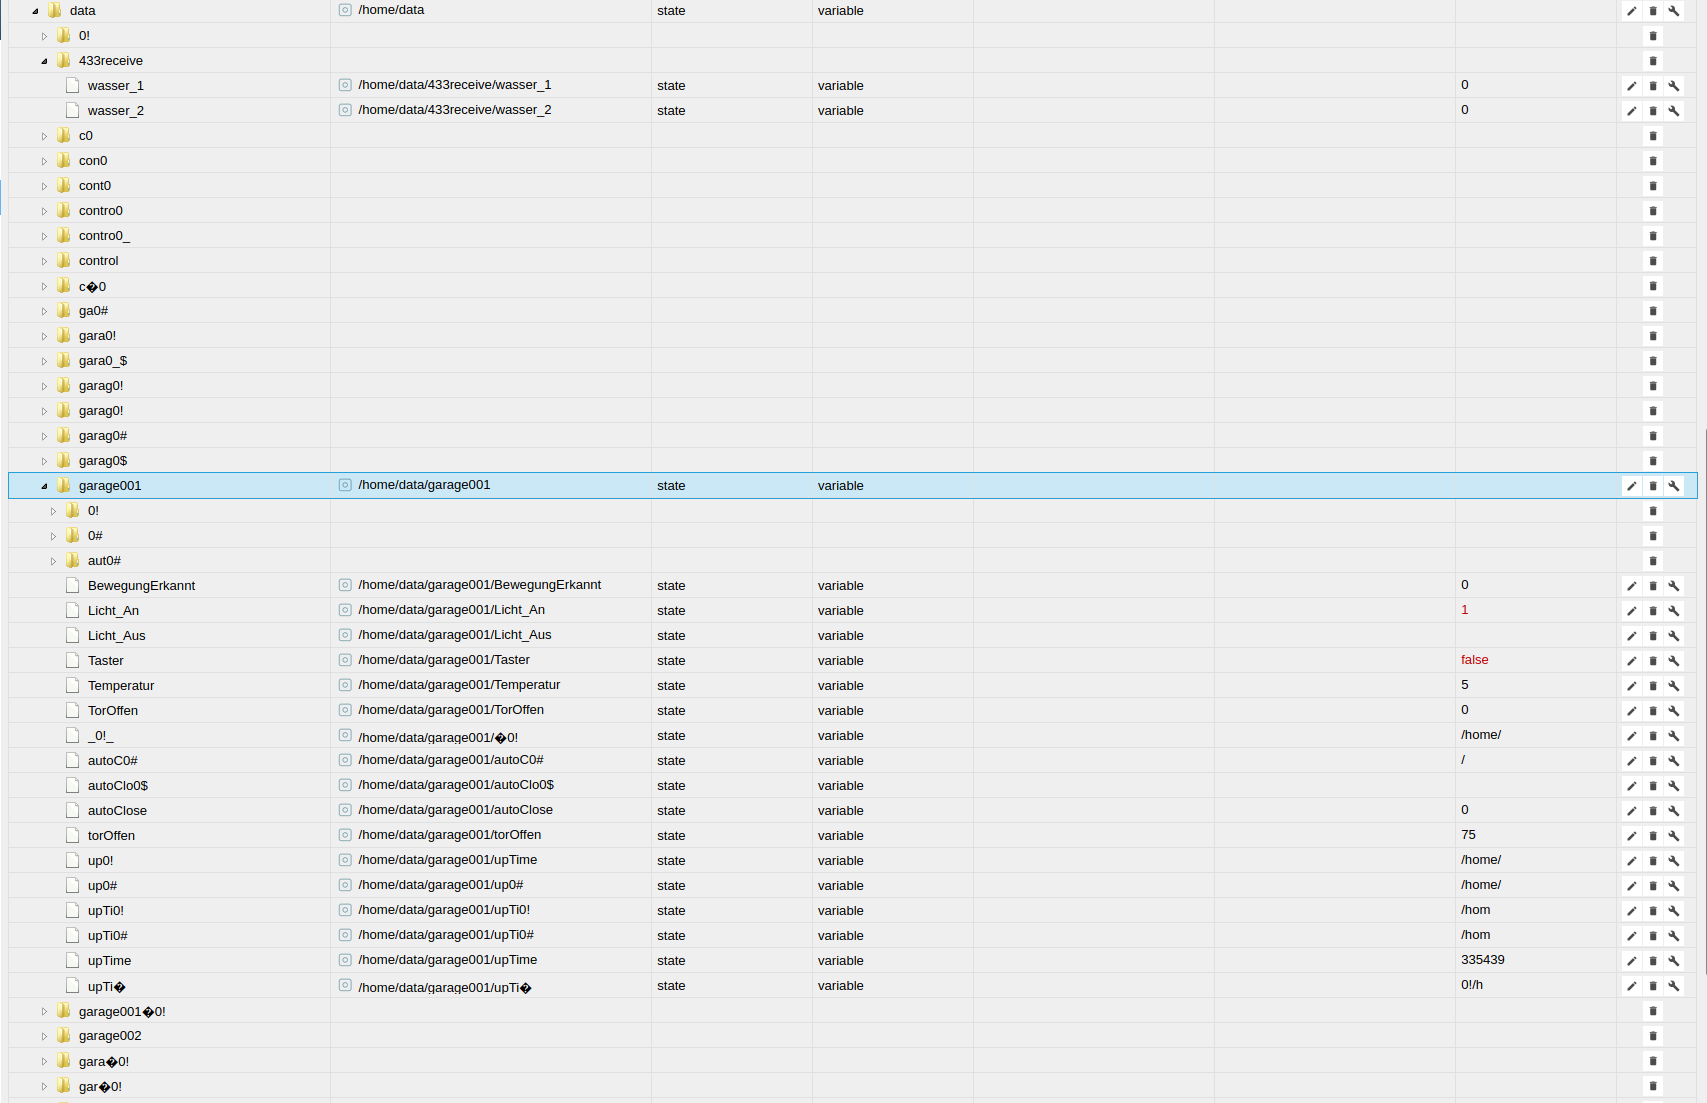The image size is (1707, 1103).
Task: Delete the garage002 folder
Action: click(x=1653, y=1036)
